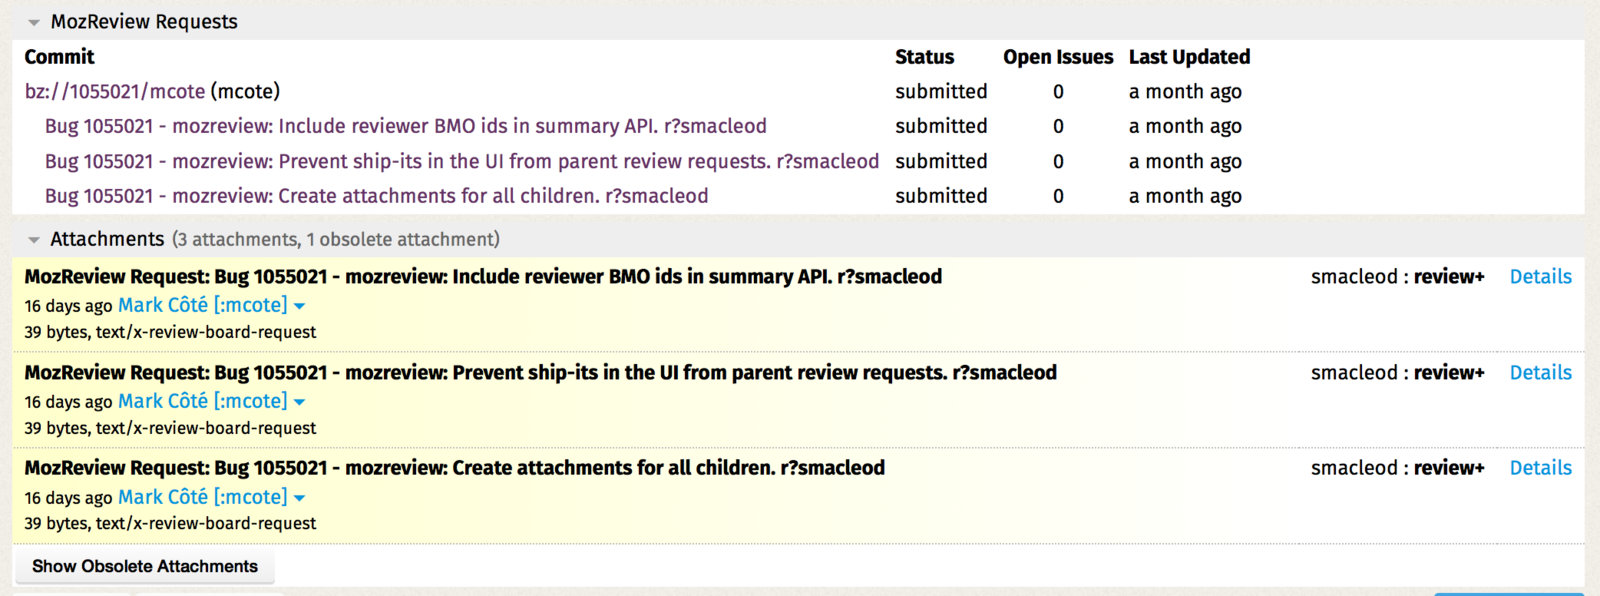
Task: Open Details for 'Create attachments for all children' attachment
Action: [1540, 468]
